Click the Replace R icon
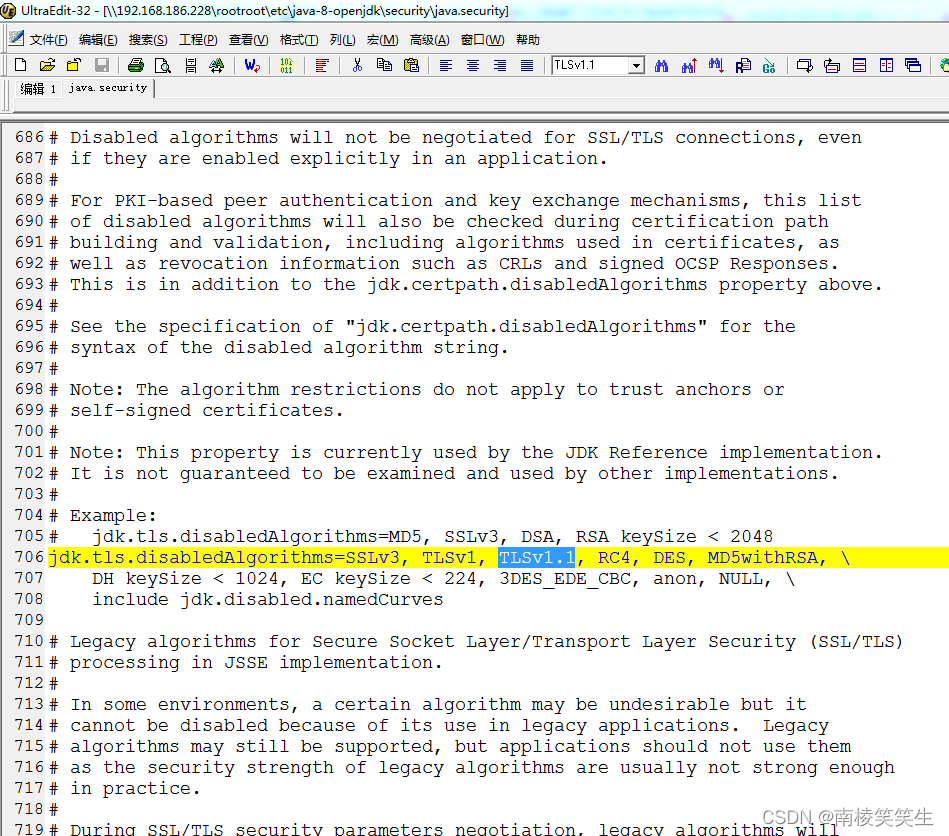 [x=743, y=65]
